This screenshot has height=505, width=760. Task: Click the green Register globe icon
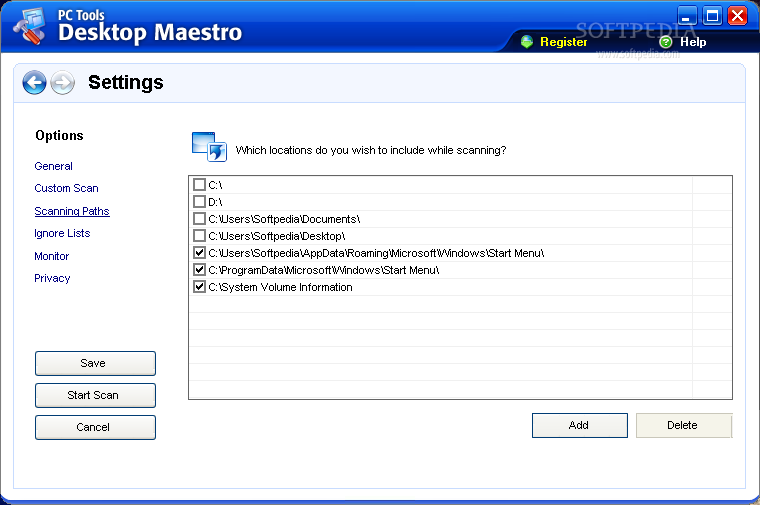(527, 42)
